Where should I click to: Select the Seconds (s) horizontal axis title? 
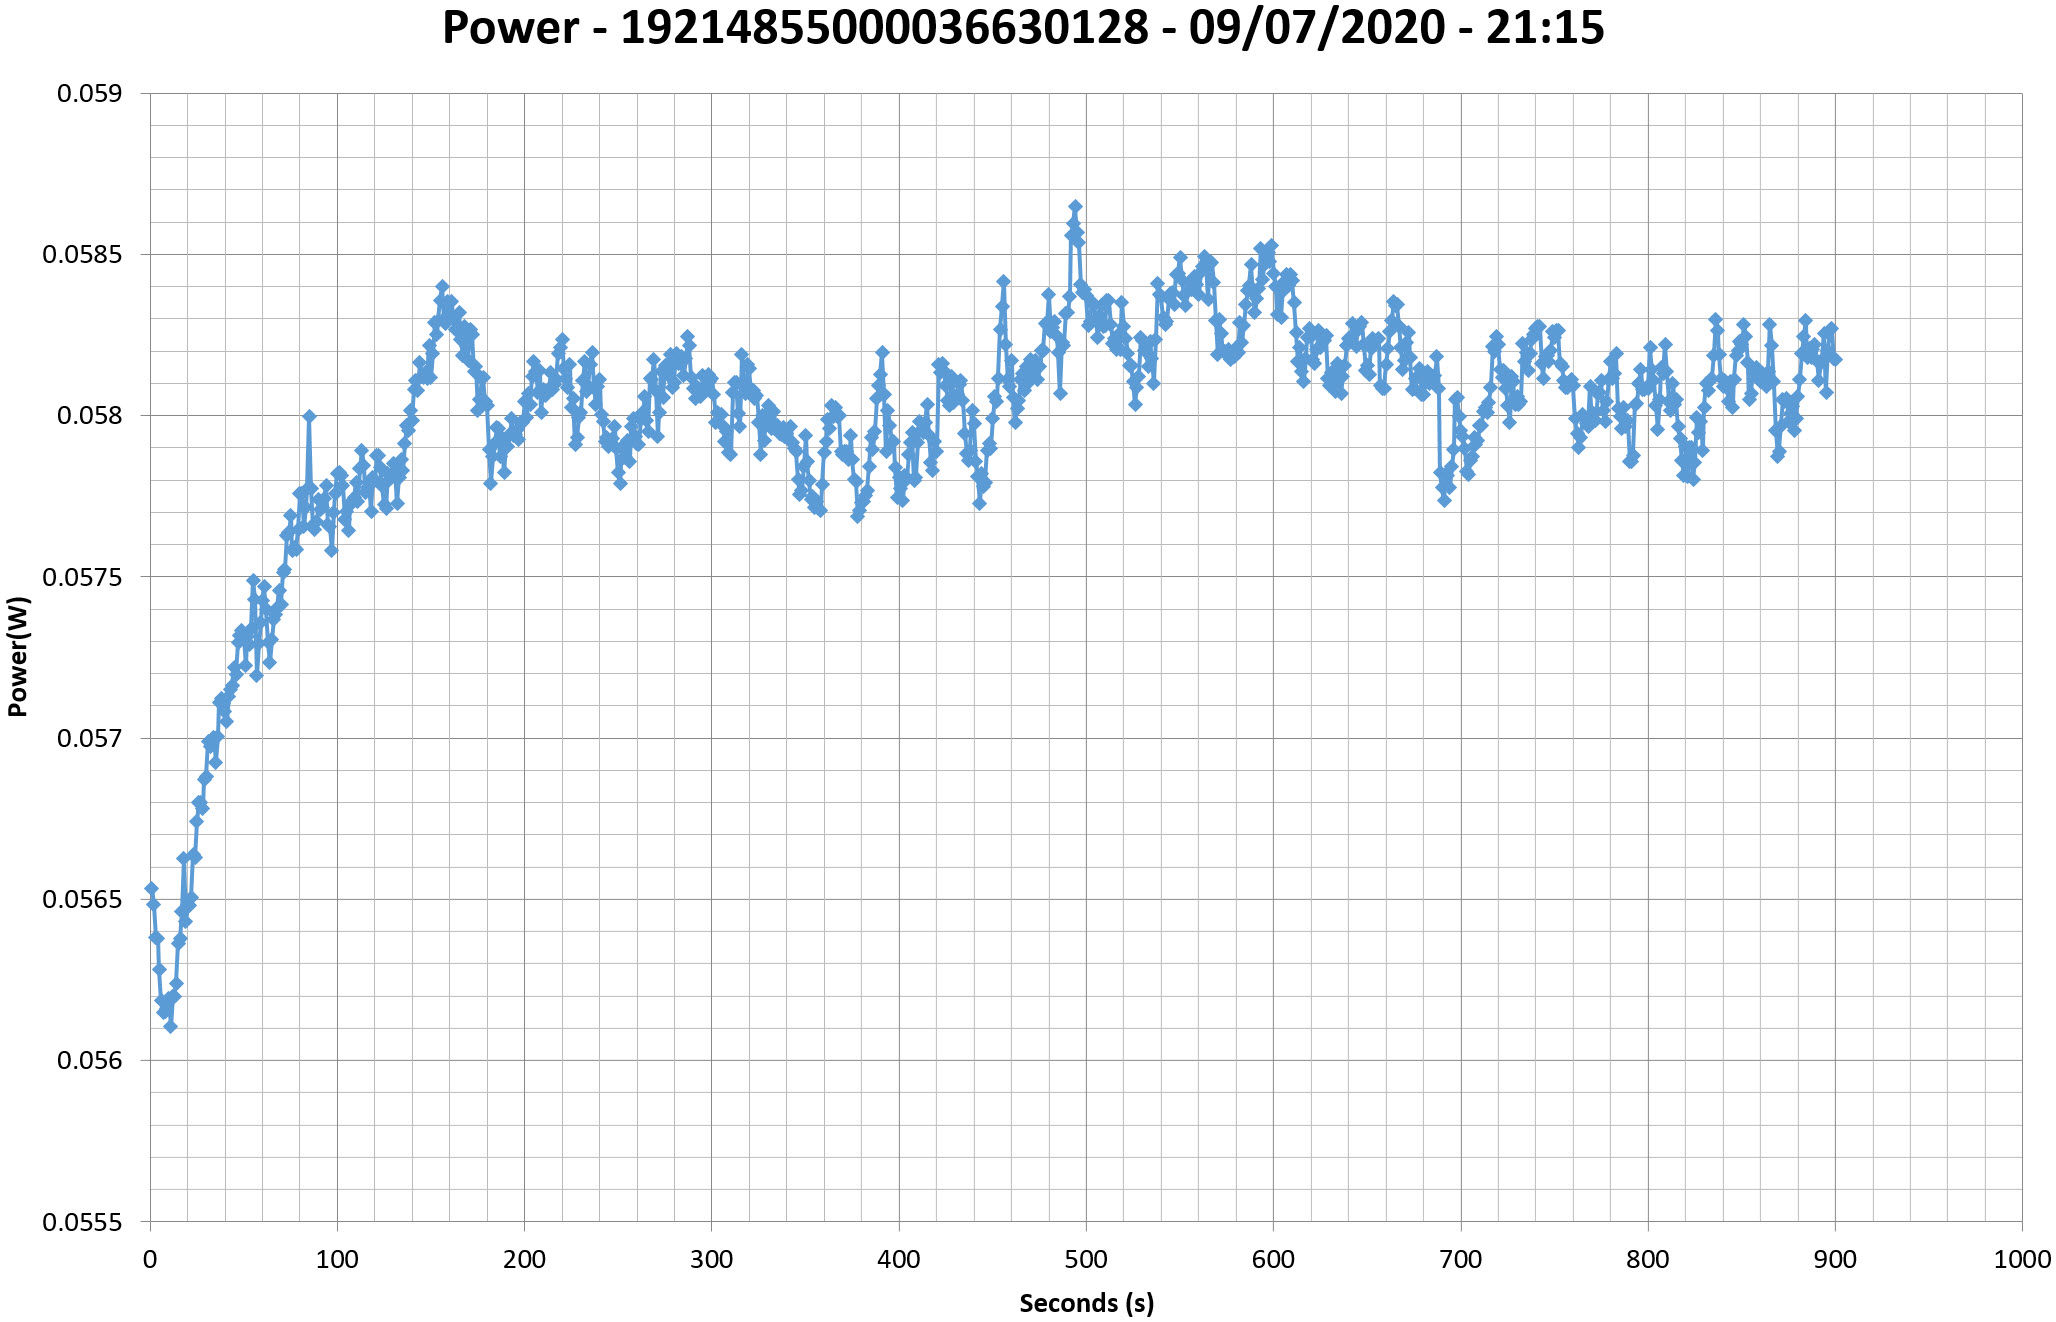coord(1086,1304)
